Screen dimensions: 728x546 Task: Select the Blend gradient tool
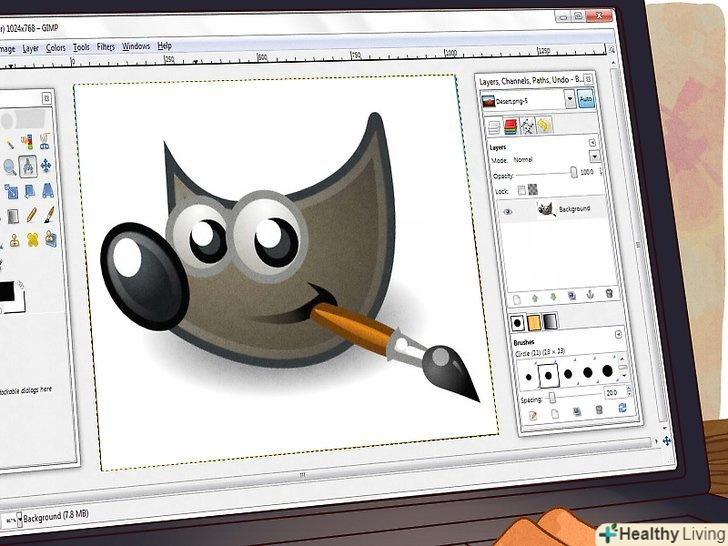pos(13,216)
